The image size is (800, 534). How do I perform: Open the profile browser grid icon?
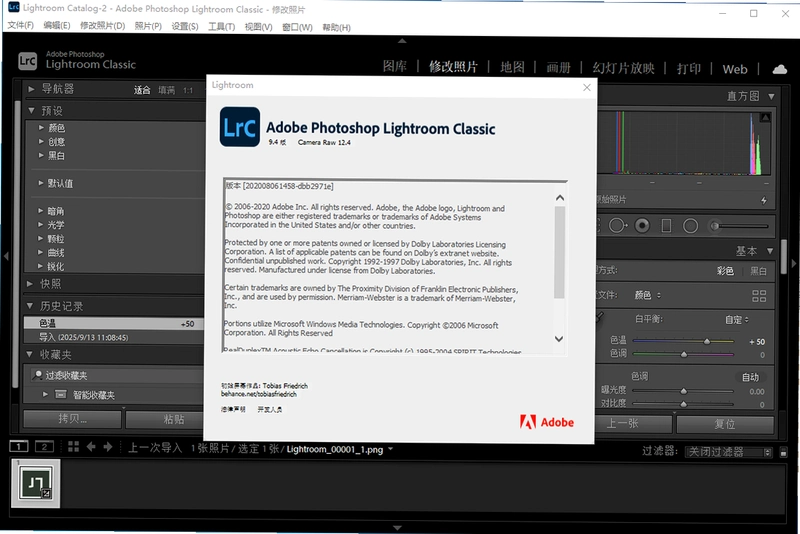point(759,296)
